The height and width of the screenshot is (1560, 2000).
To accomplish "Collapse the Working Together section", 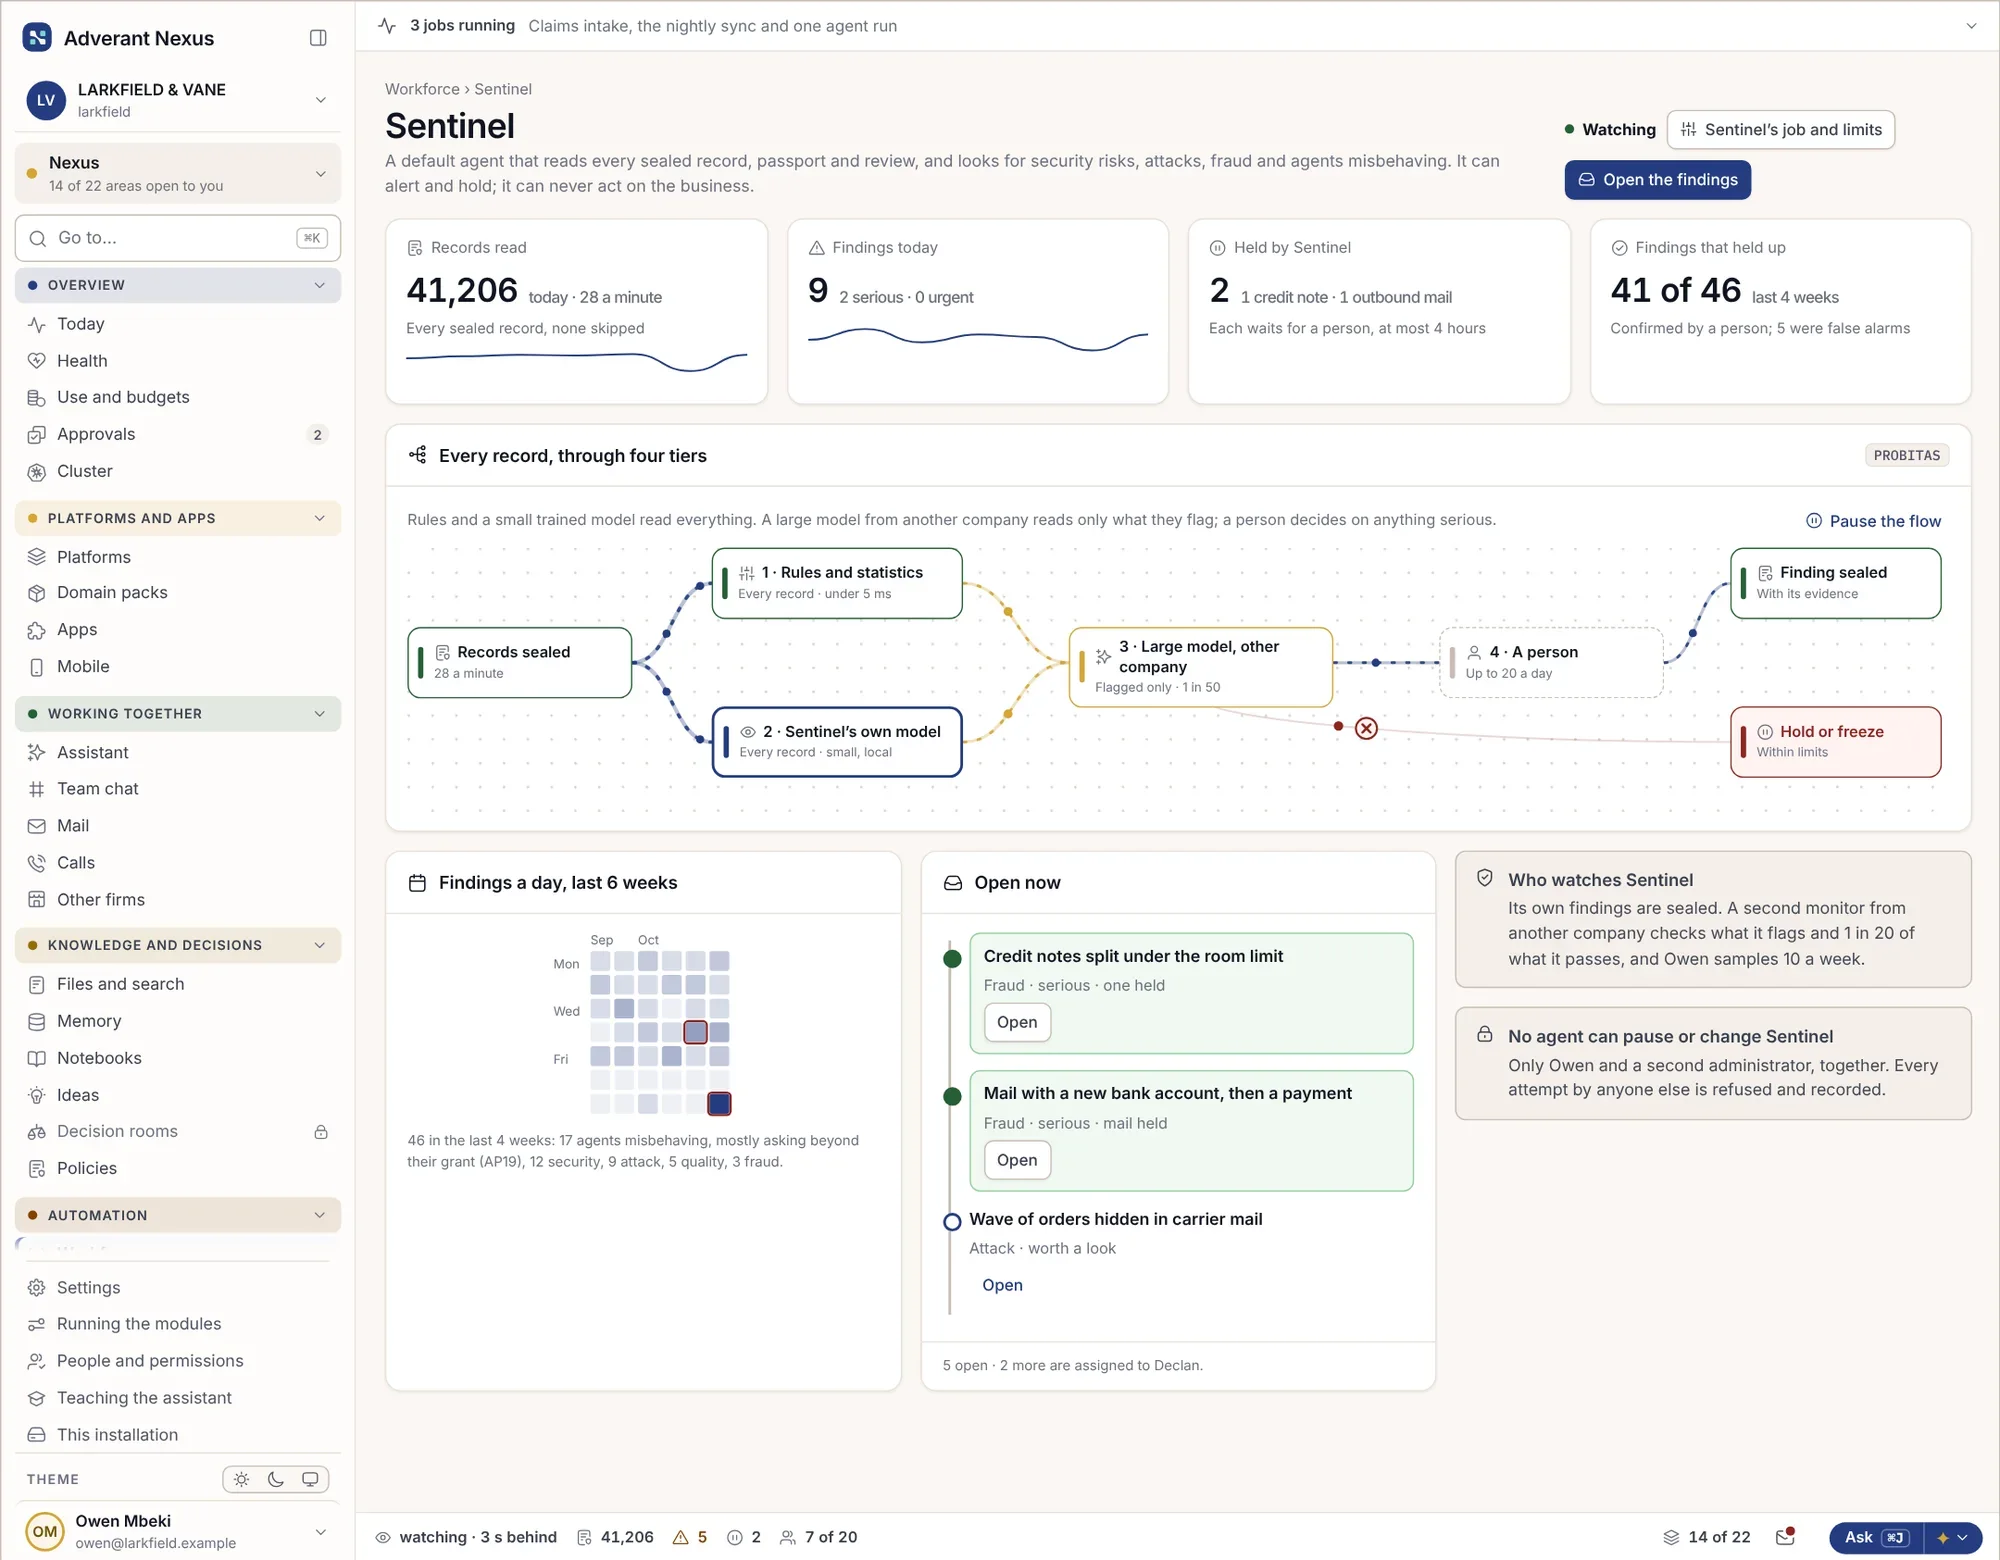I will (178, 713).
